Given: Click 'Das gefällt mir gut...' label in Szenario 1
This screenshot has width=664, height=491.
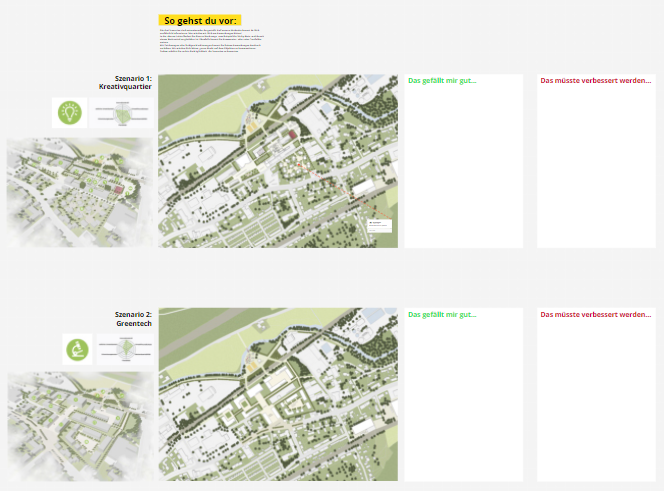Looking at the screenshot, I should point(442,80).
